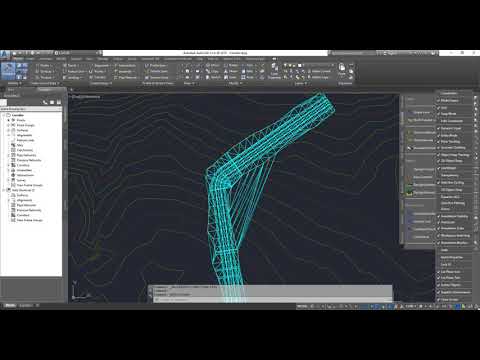Open the Profile creation tool
This screenshot has height=360, width=480.
(98, 71)
